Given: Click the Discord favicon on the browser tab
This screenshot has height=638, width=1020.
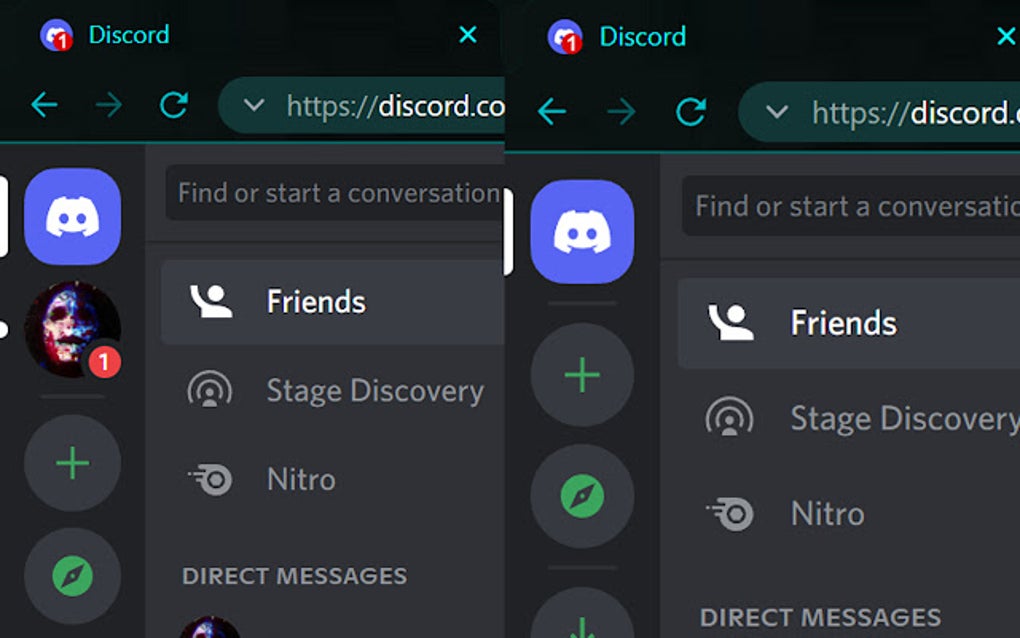Looking at the screenshot, I should [56, 36].
